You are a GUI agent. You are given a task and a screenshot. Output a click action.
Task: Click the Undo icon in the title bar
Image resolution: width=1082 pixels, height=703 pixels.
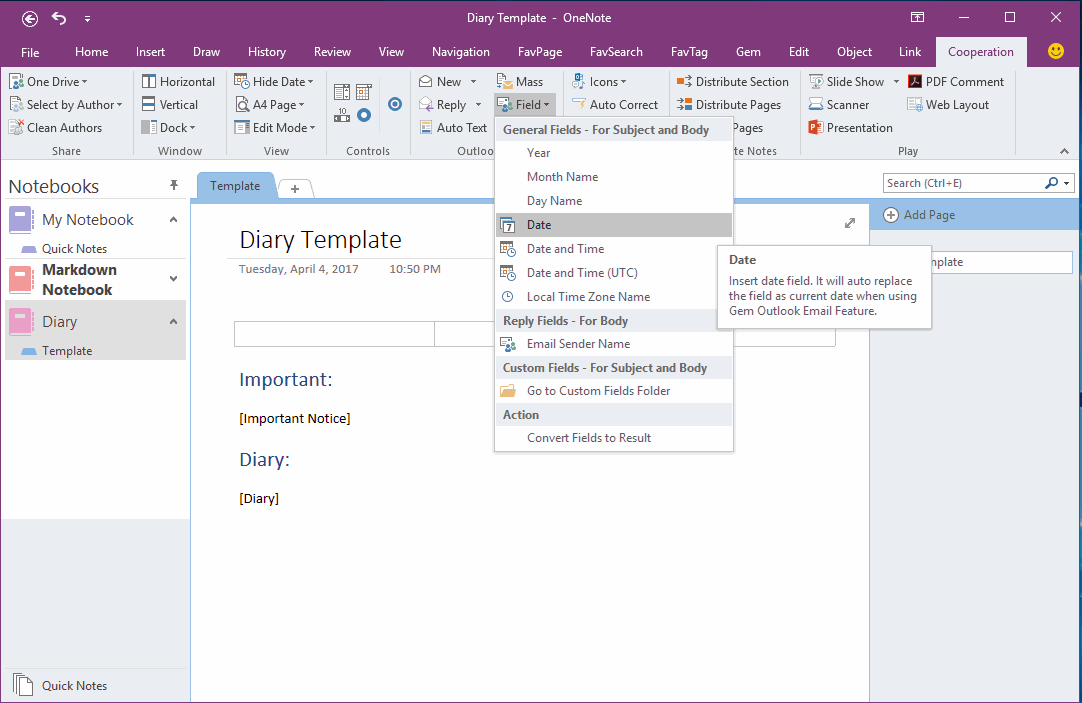point(59,19)
